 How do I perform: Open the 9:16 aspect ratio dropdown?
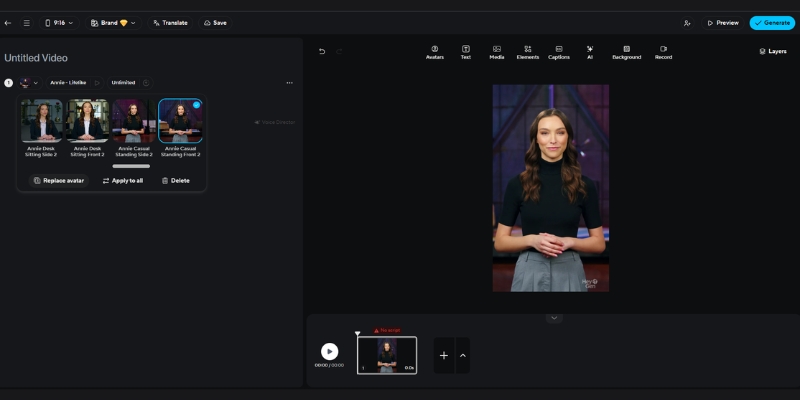[x=59, y=23]
